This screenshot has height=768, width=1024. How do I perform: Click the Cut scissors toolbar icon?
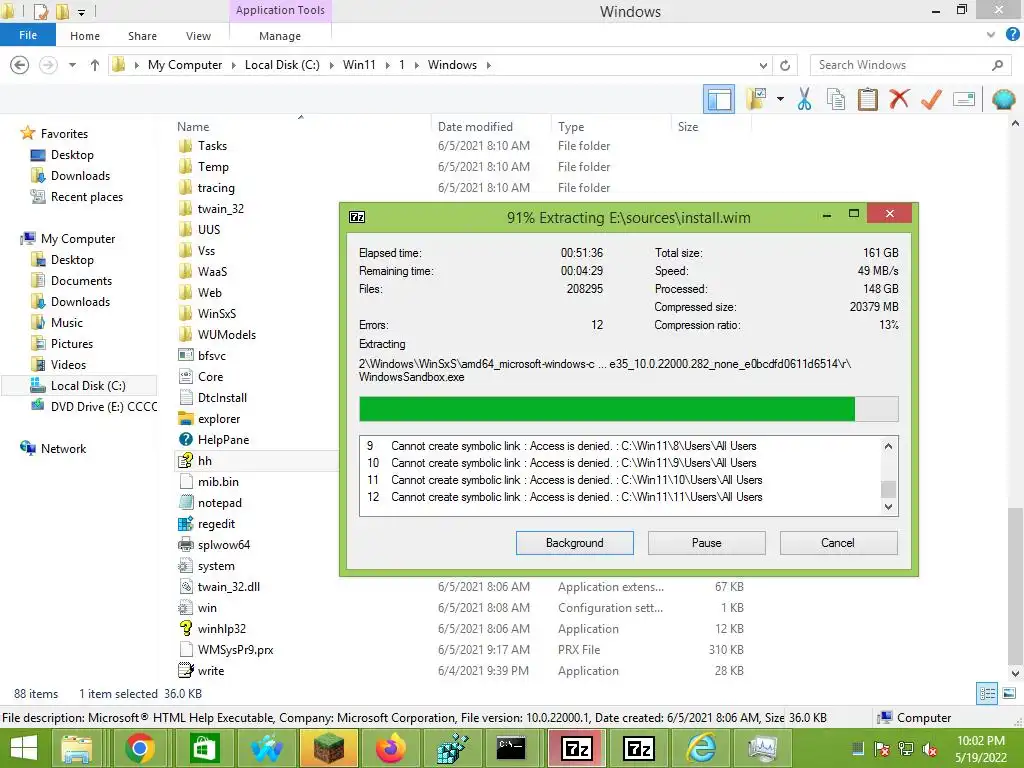click(x=804, y=99)
